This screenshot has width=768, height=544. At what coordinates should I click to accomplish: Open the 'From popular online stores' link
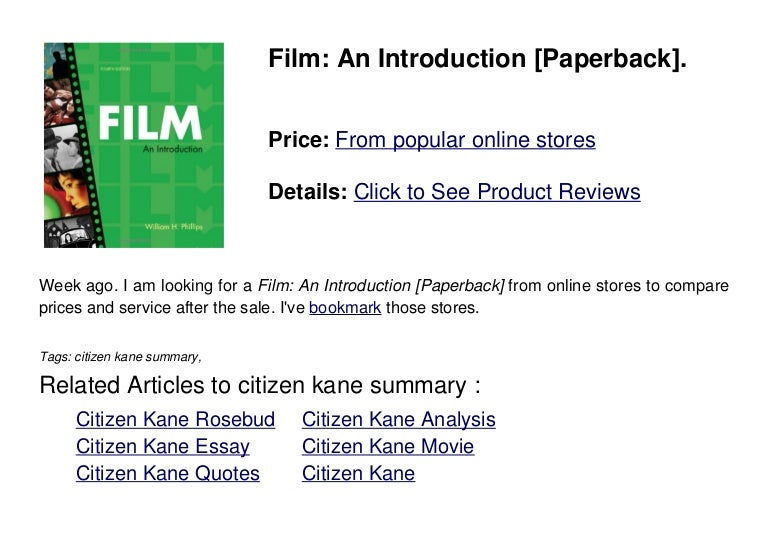(465, 140)
